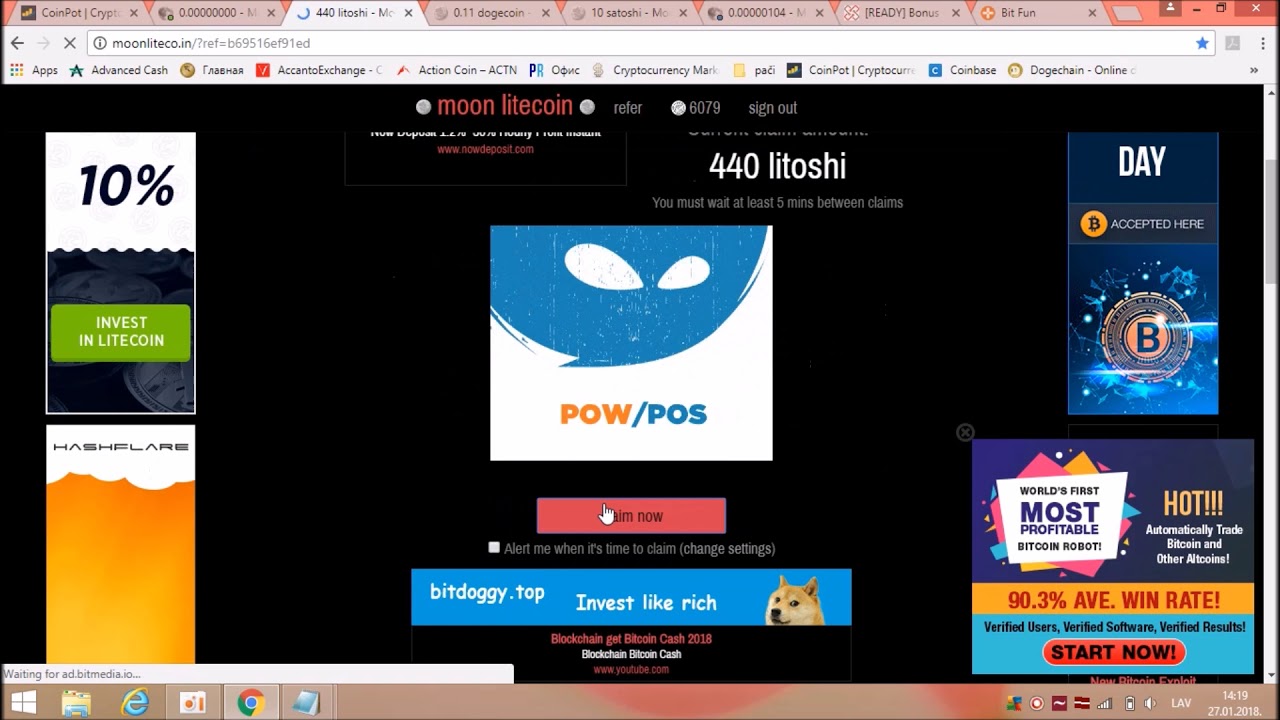Open the volume speaker tray icon
This screenshot has height=720, width=1280.
coord(1150,704)
